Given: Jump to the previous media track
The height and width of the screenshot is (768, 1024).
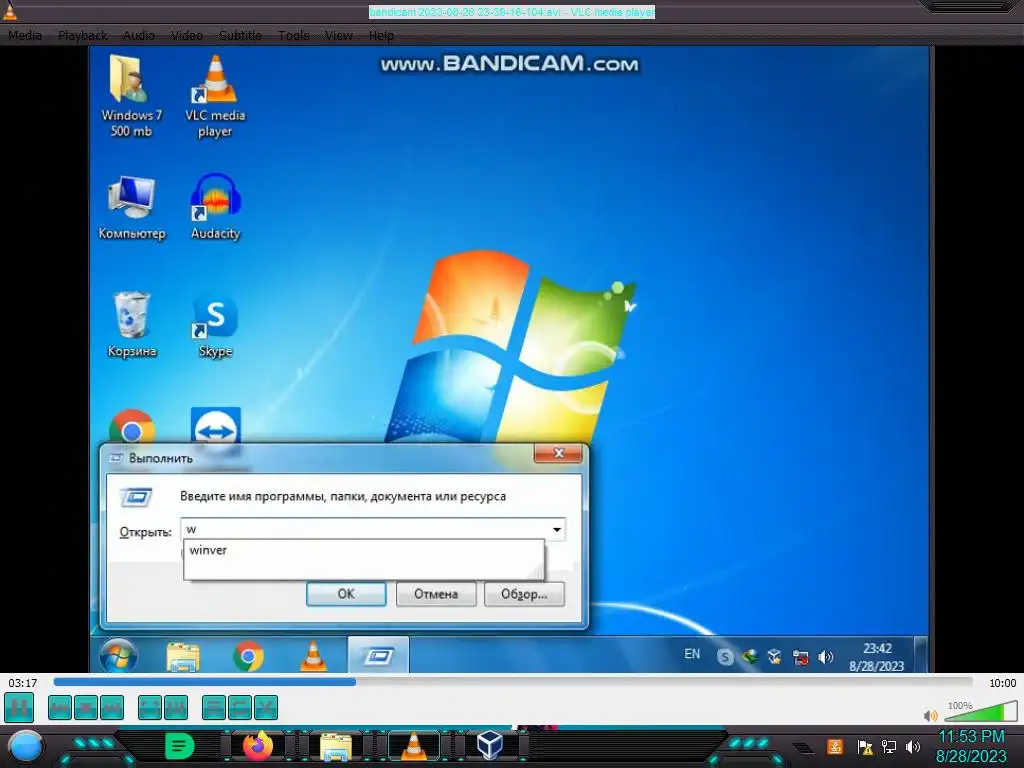Looking at the screenshot, I should coord(60,707).
